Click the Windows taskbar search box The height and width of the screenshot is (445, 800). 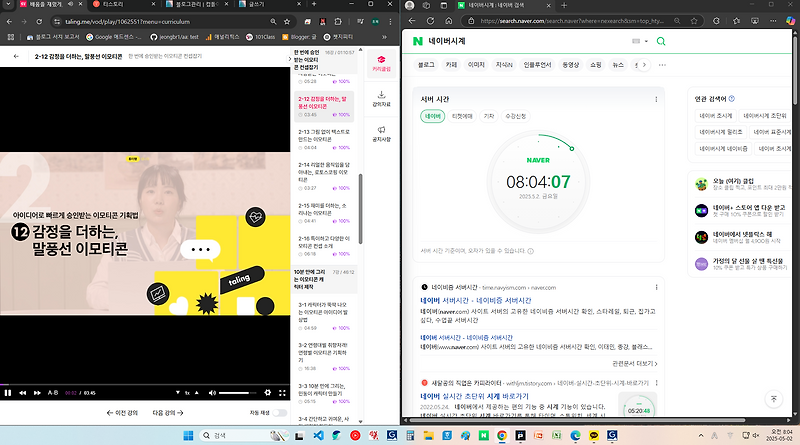coord(245,435)
